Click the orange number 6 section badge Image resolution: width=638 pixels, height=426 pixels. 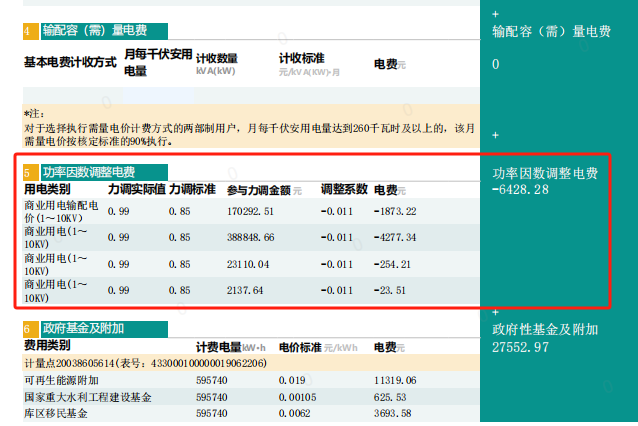[28, 329]
